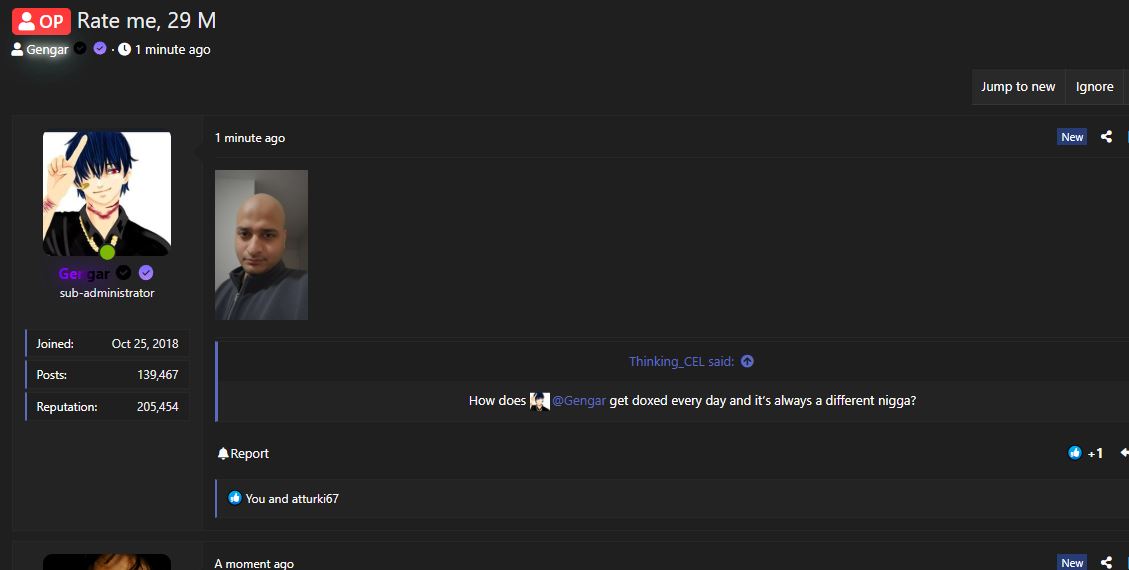The image size is (1129, 570).
Task: Click purple verified badge beside sidebar username
Action: [x=146, y=273]
